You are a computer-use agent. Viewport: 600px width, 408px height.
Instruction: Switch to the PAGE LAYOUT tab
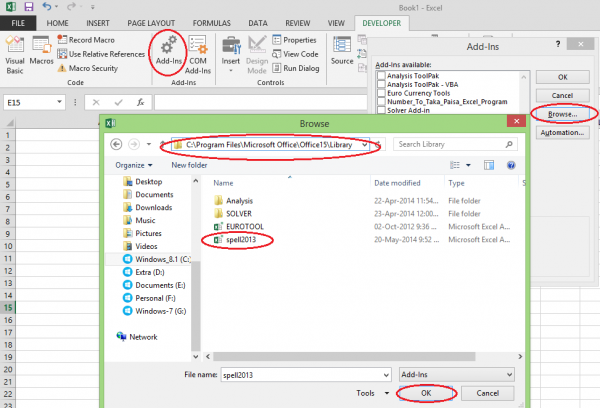[151, 23]
